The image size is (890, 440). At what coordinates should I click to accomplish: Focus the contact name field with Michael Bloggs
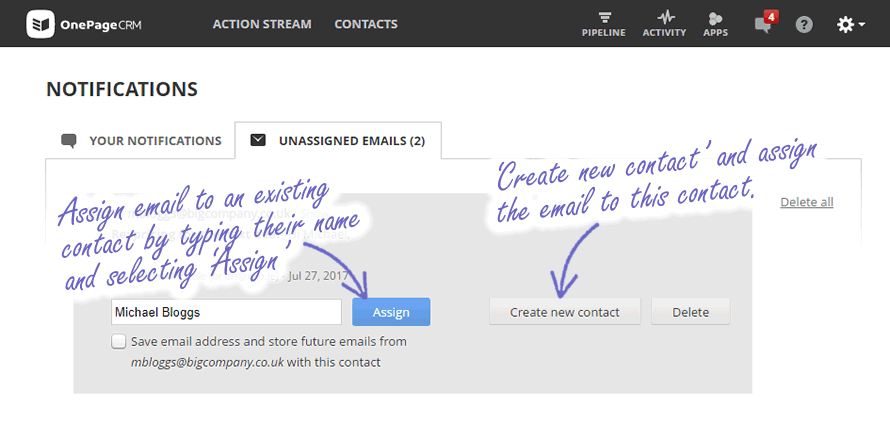(x=226, y=312)
